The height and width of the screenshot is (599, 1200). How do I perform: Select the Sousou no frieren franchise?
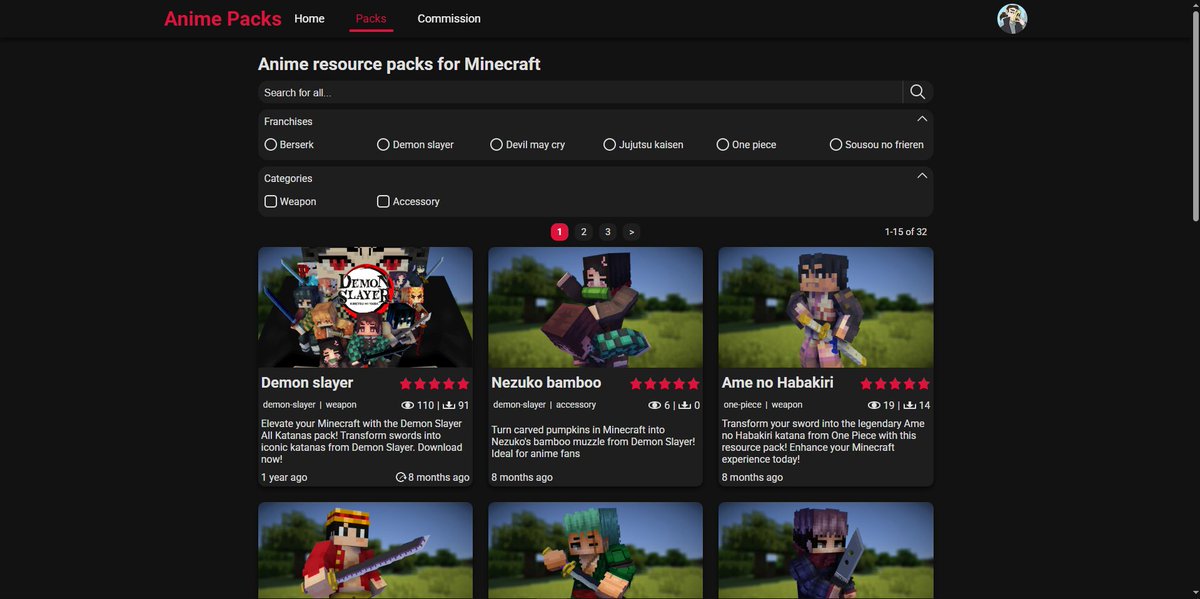(x=877, y=144)
